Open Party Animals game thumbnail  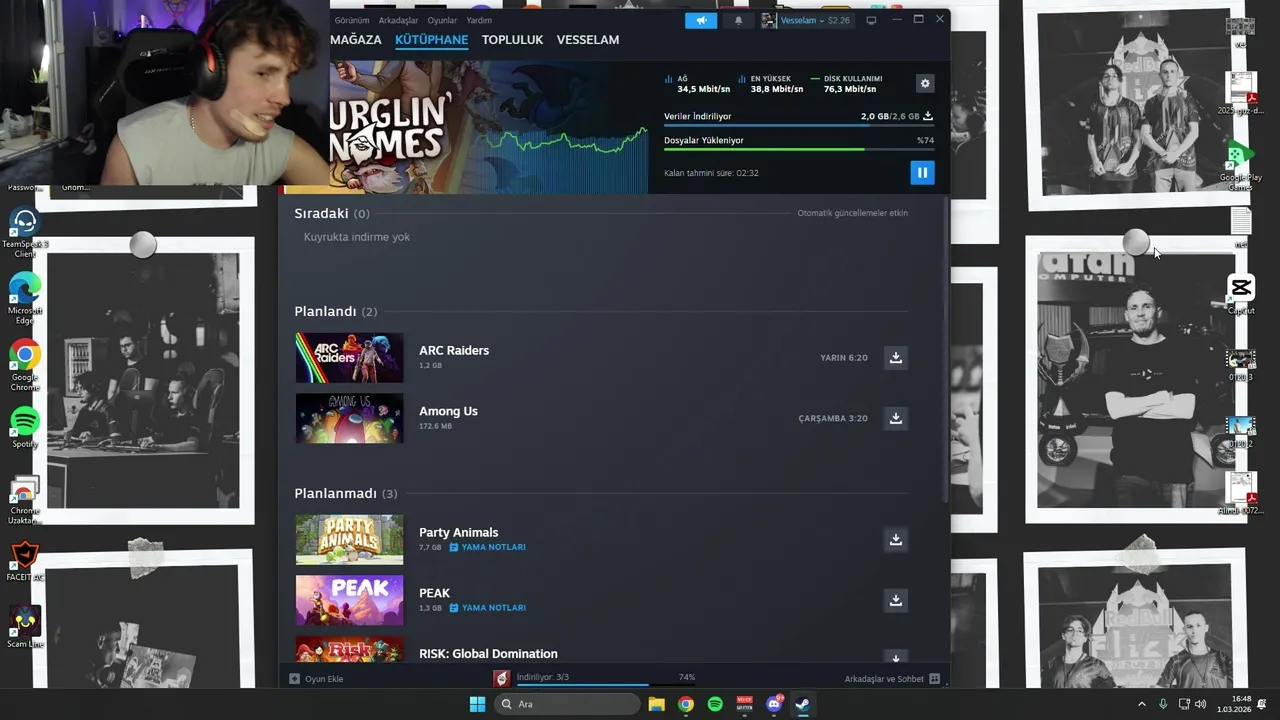(x=349, y=539)
